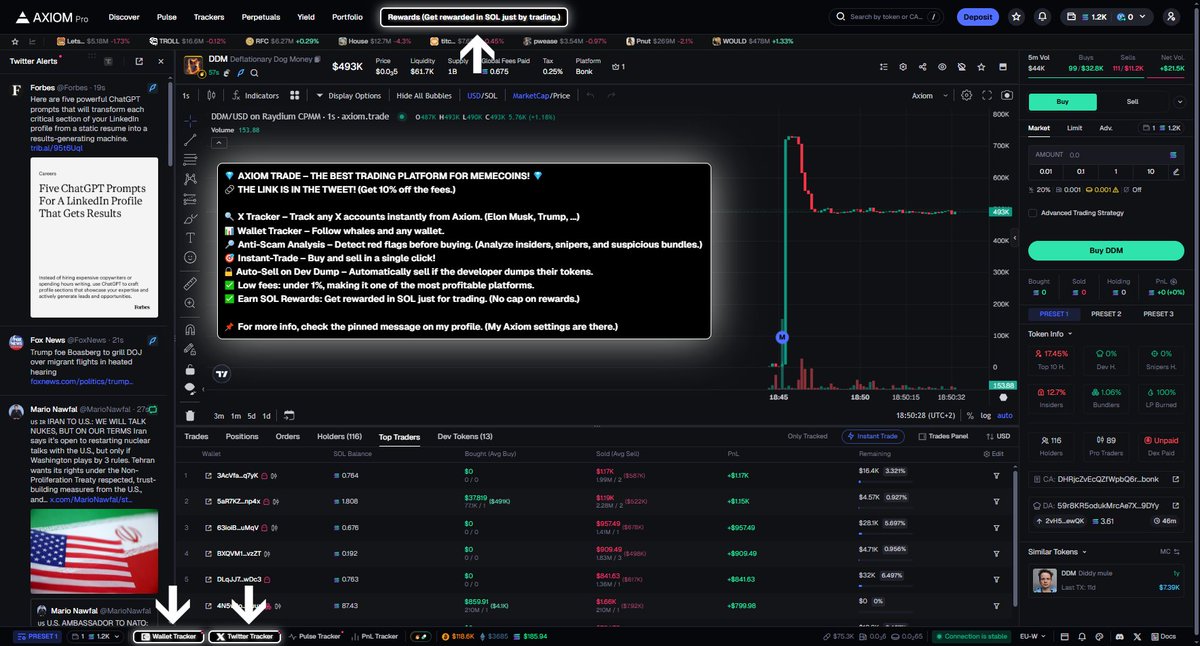Take a chart snapshot with camera icon
The width and height of the screenshot is (1200, 646).
click(1006, 95)
